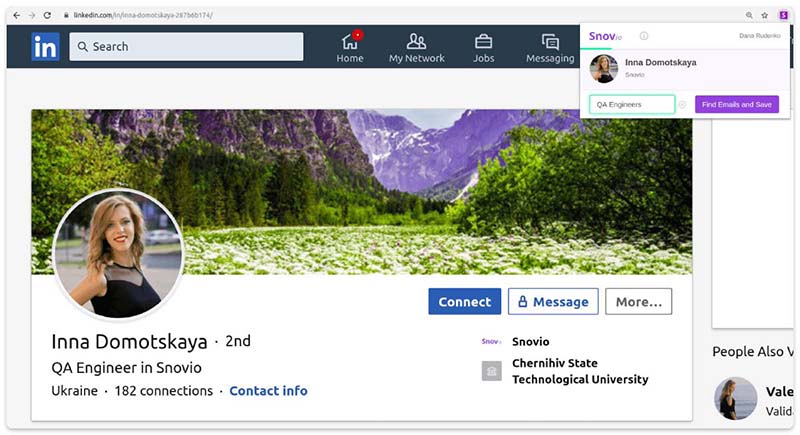Click inside the LinkedIn Search field
Image resolution: width=800 pixels, height=435 pixels.
[x=186, y=46]
